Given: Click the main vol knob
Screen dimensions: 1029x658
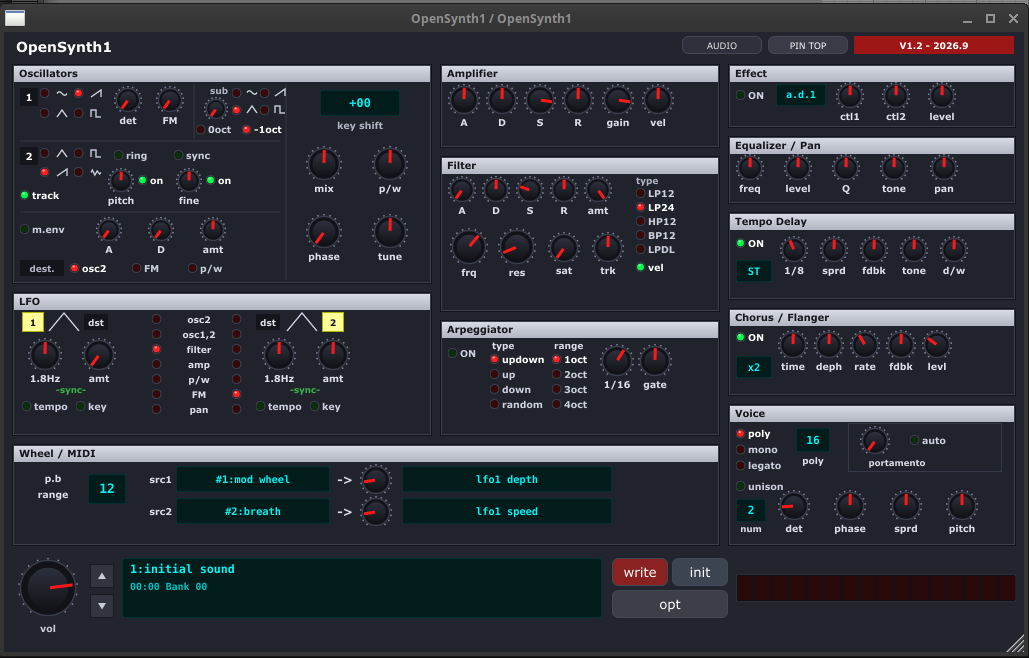Looking at the screenshot, I should click(48, 588).
